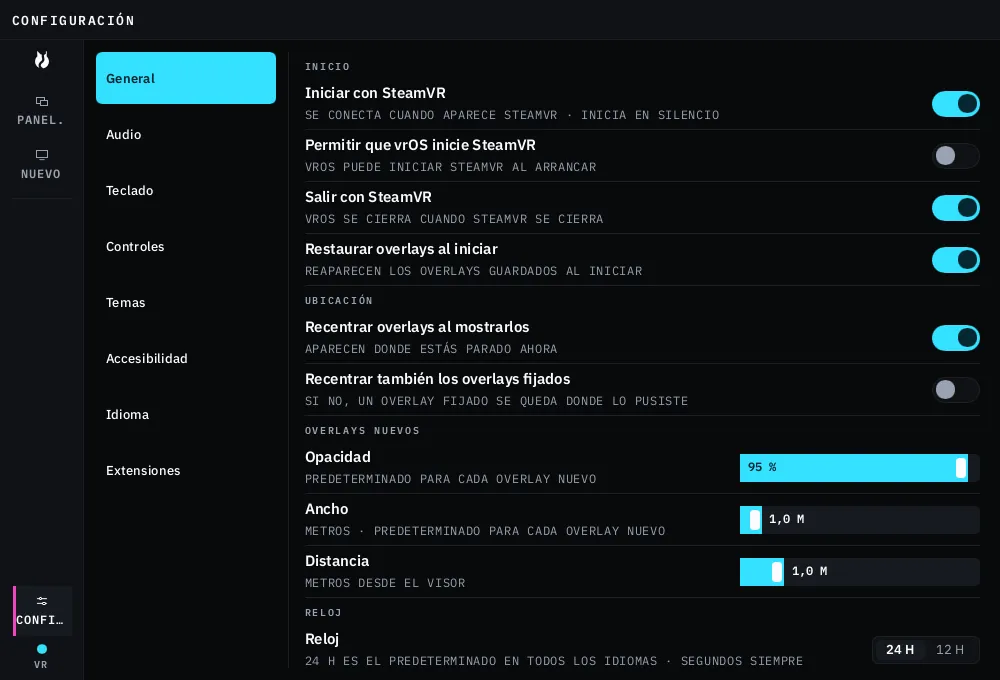Enable Recentrar también los overlays fijados
The image size is (1000, 680).
(x=955, y=390)
